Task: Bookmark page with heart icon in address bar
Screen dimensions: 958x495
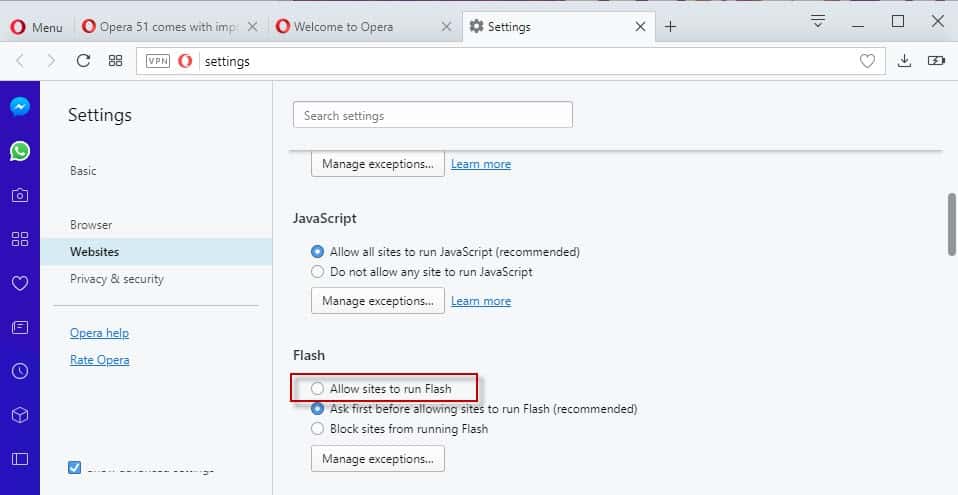Action: point(867,61)
